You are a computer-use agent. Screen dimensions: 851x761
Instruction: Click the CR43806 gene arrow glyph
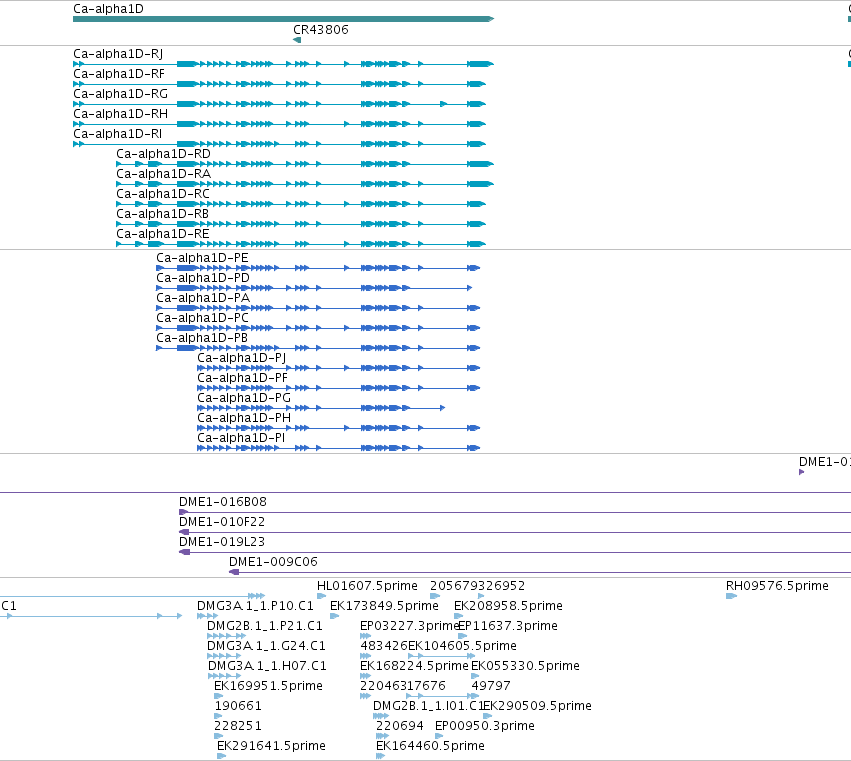297,40
